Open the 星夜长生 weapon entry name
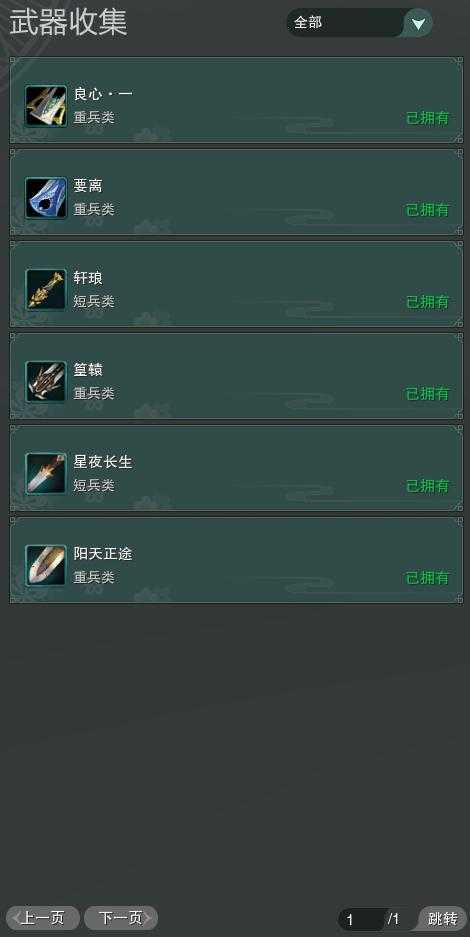470x937 pixels. 103,462
